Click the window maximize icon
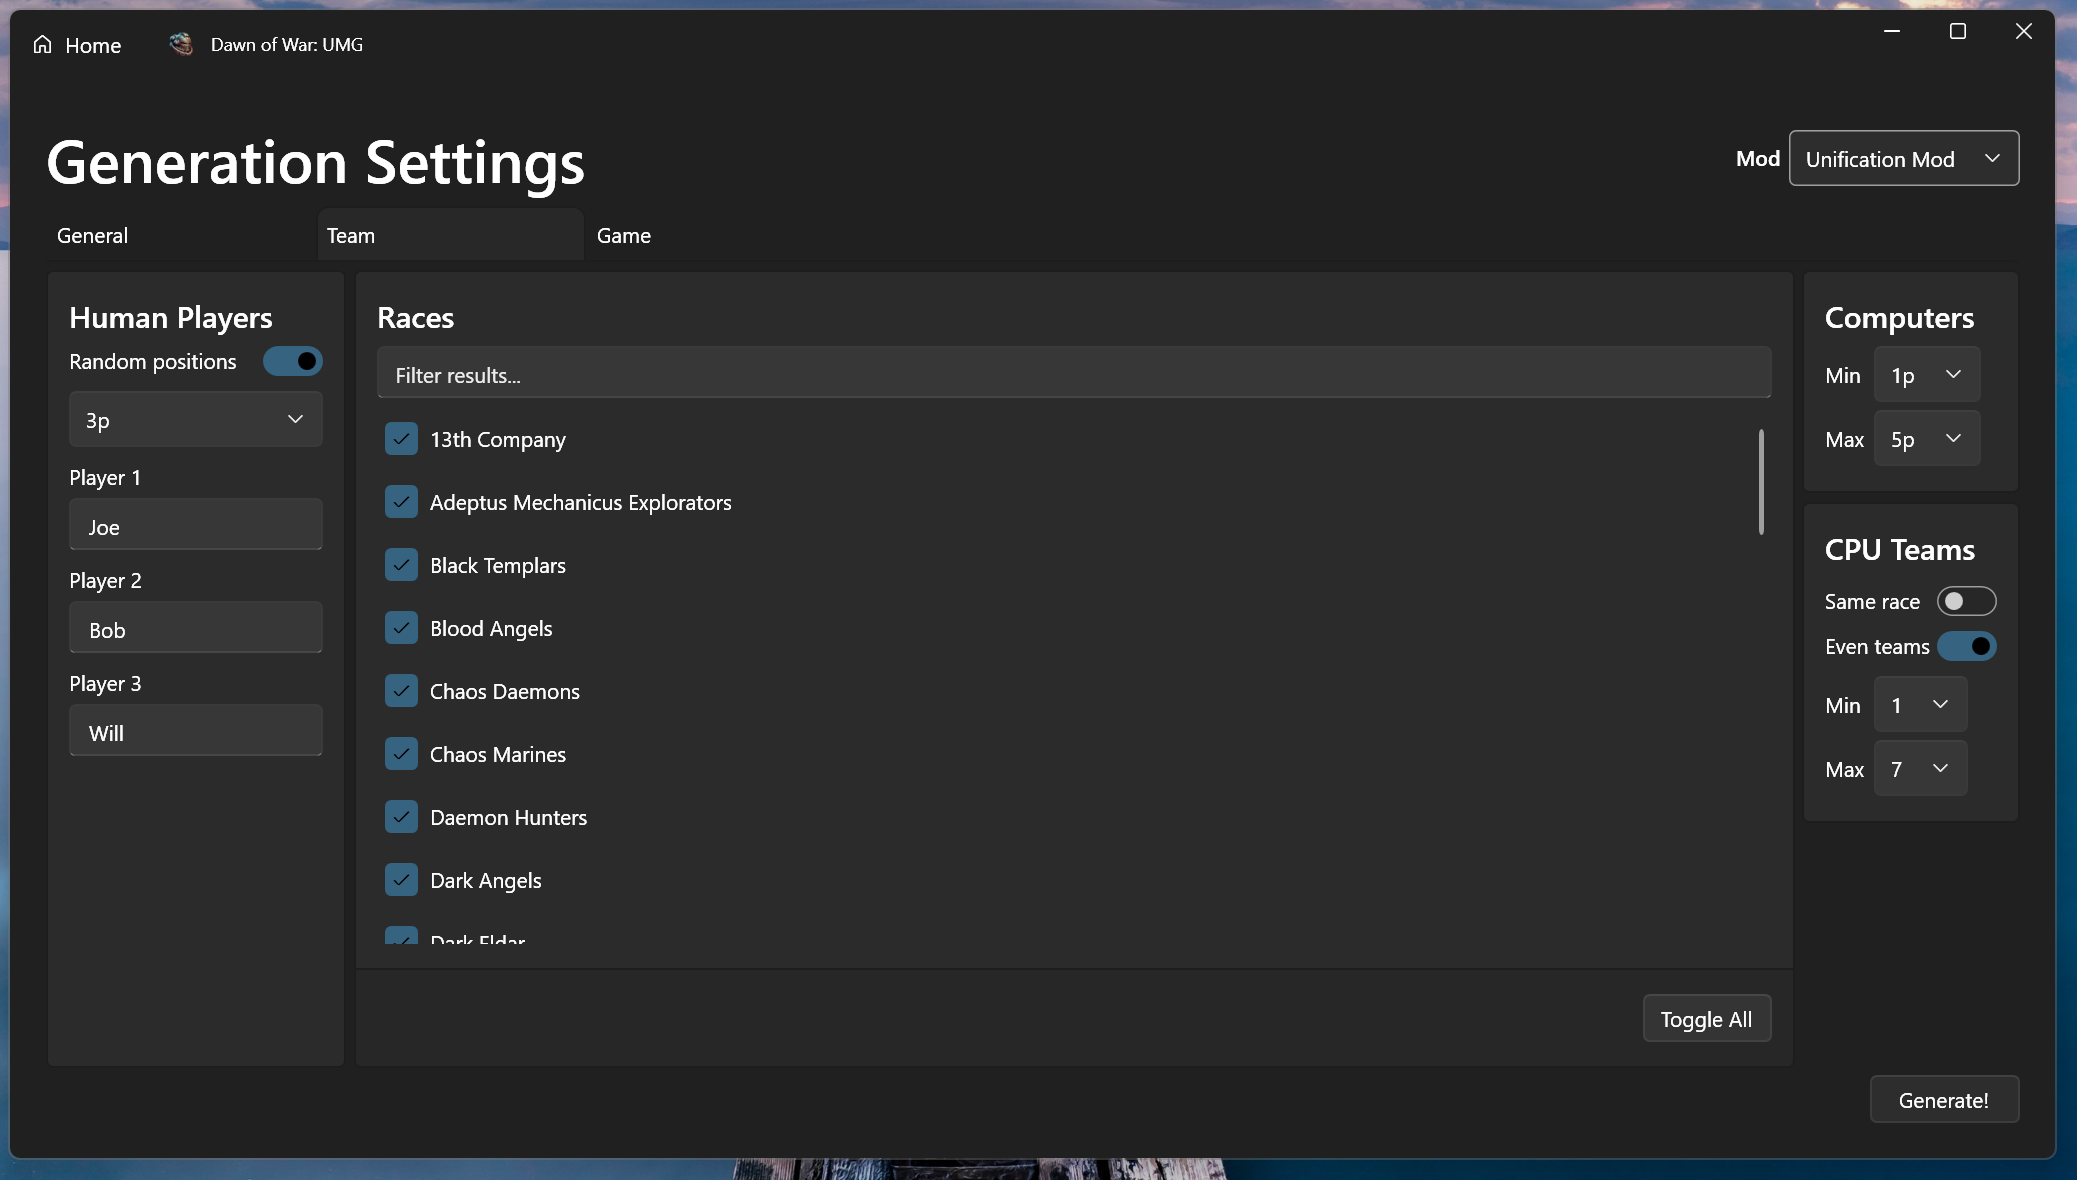 coord(1957,32)
